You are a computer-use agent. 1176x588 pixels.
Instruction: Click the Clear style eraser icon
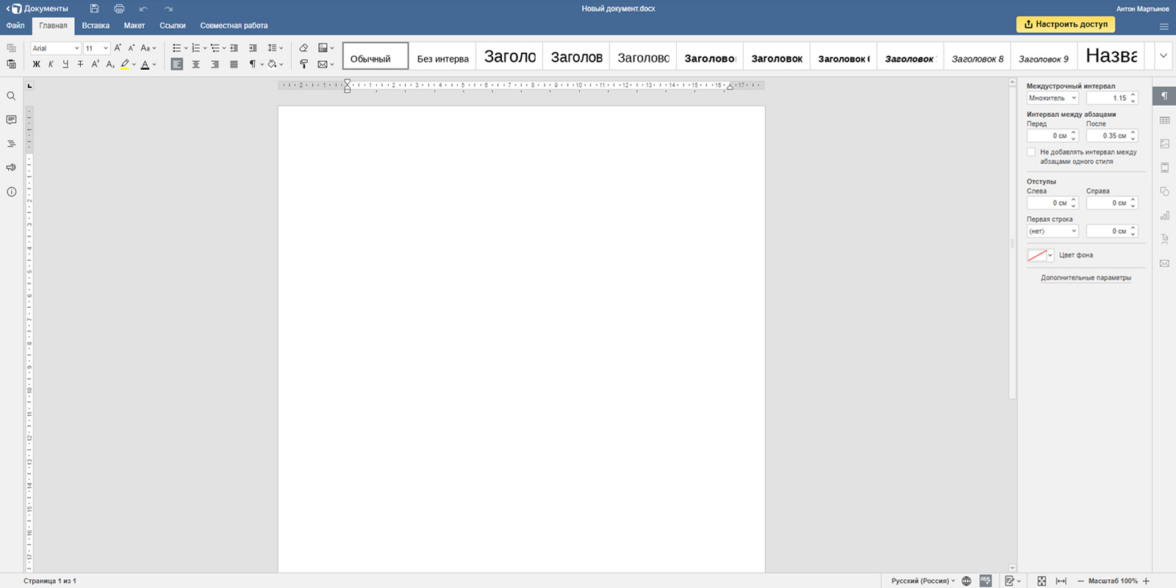click(x=304, y=48)
